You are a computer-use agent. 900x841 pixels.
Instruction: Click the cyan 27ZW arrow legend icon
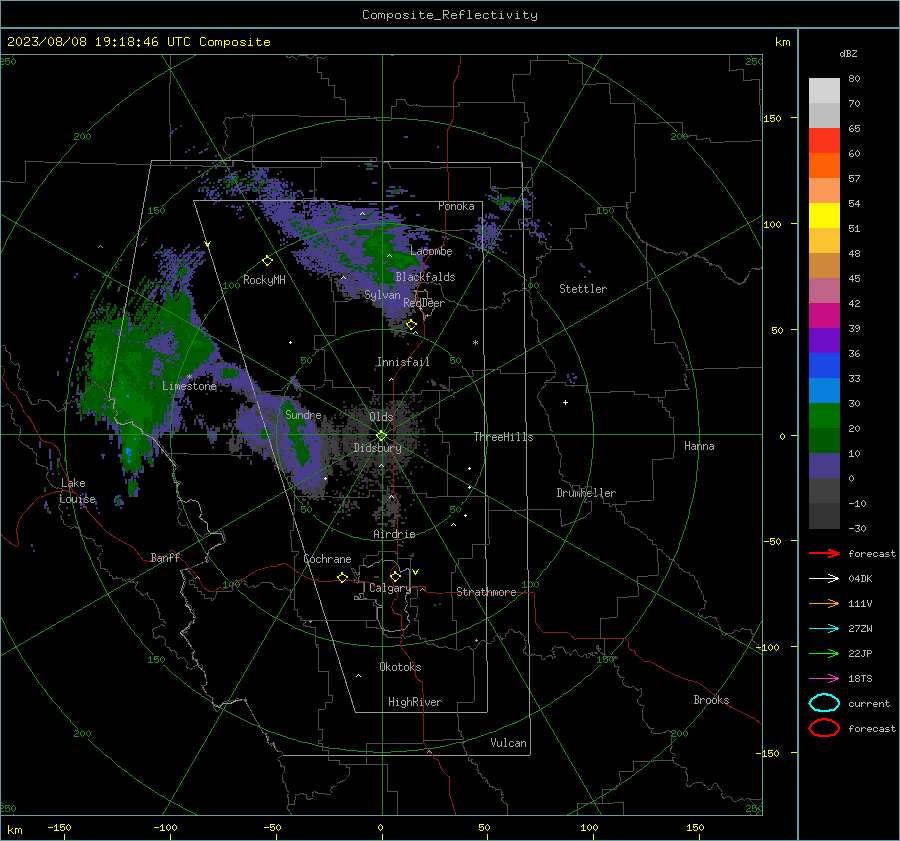click(x=824, y=629)
